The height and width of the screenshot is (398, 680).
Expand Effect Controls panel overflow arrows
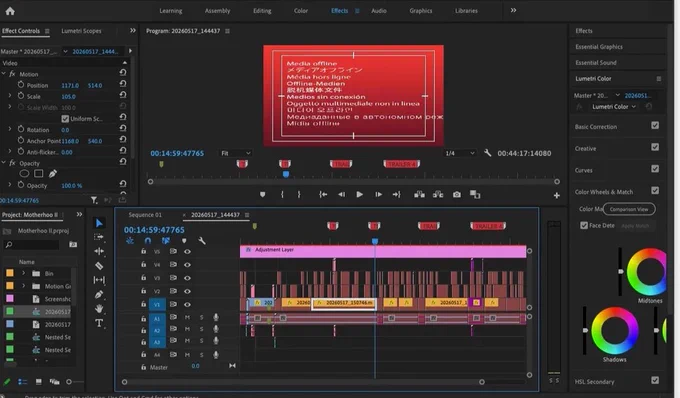133,30
